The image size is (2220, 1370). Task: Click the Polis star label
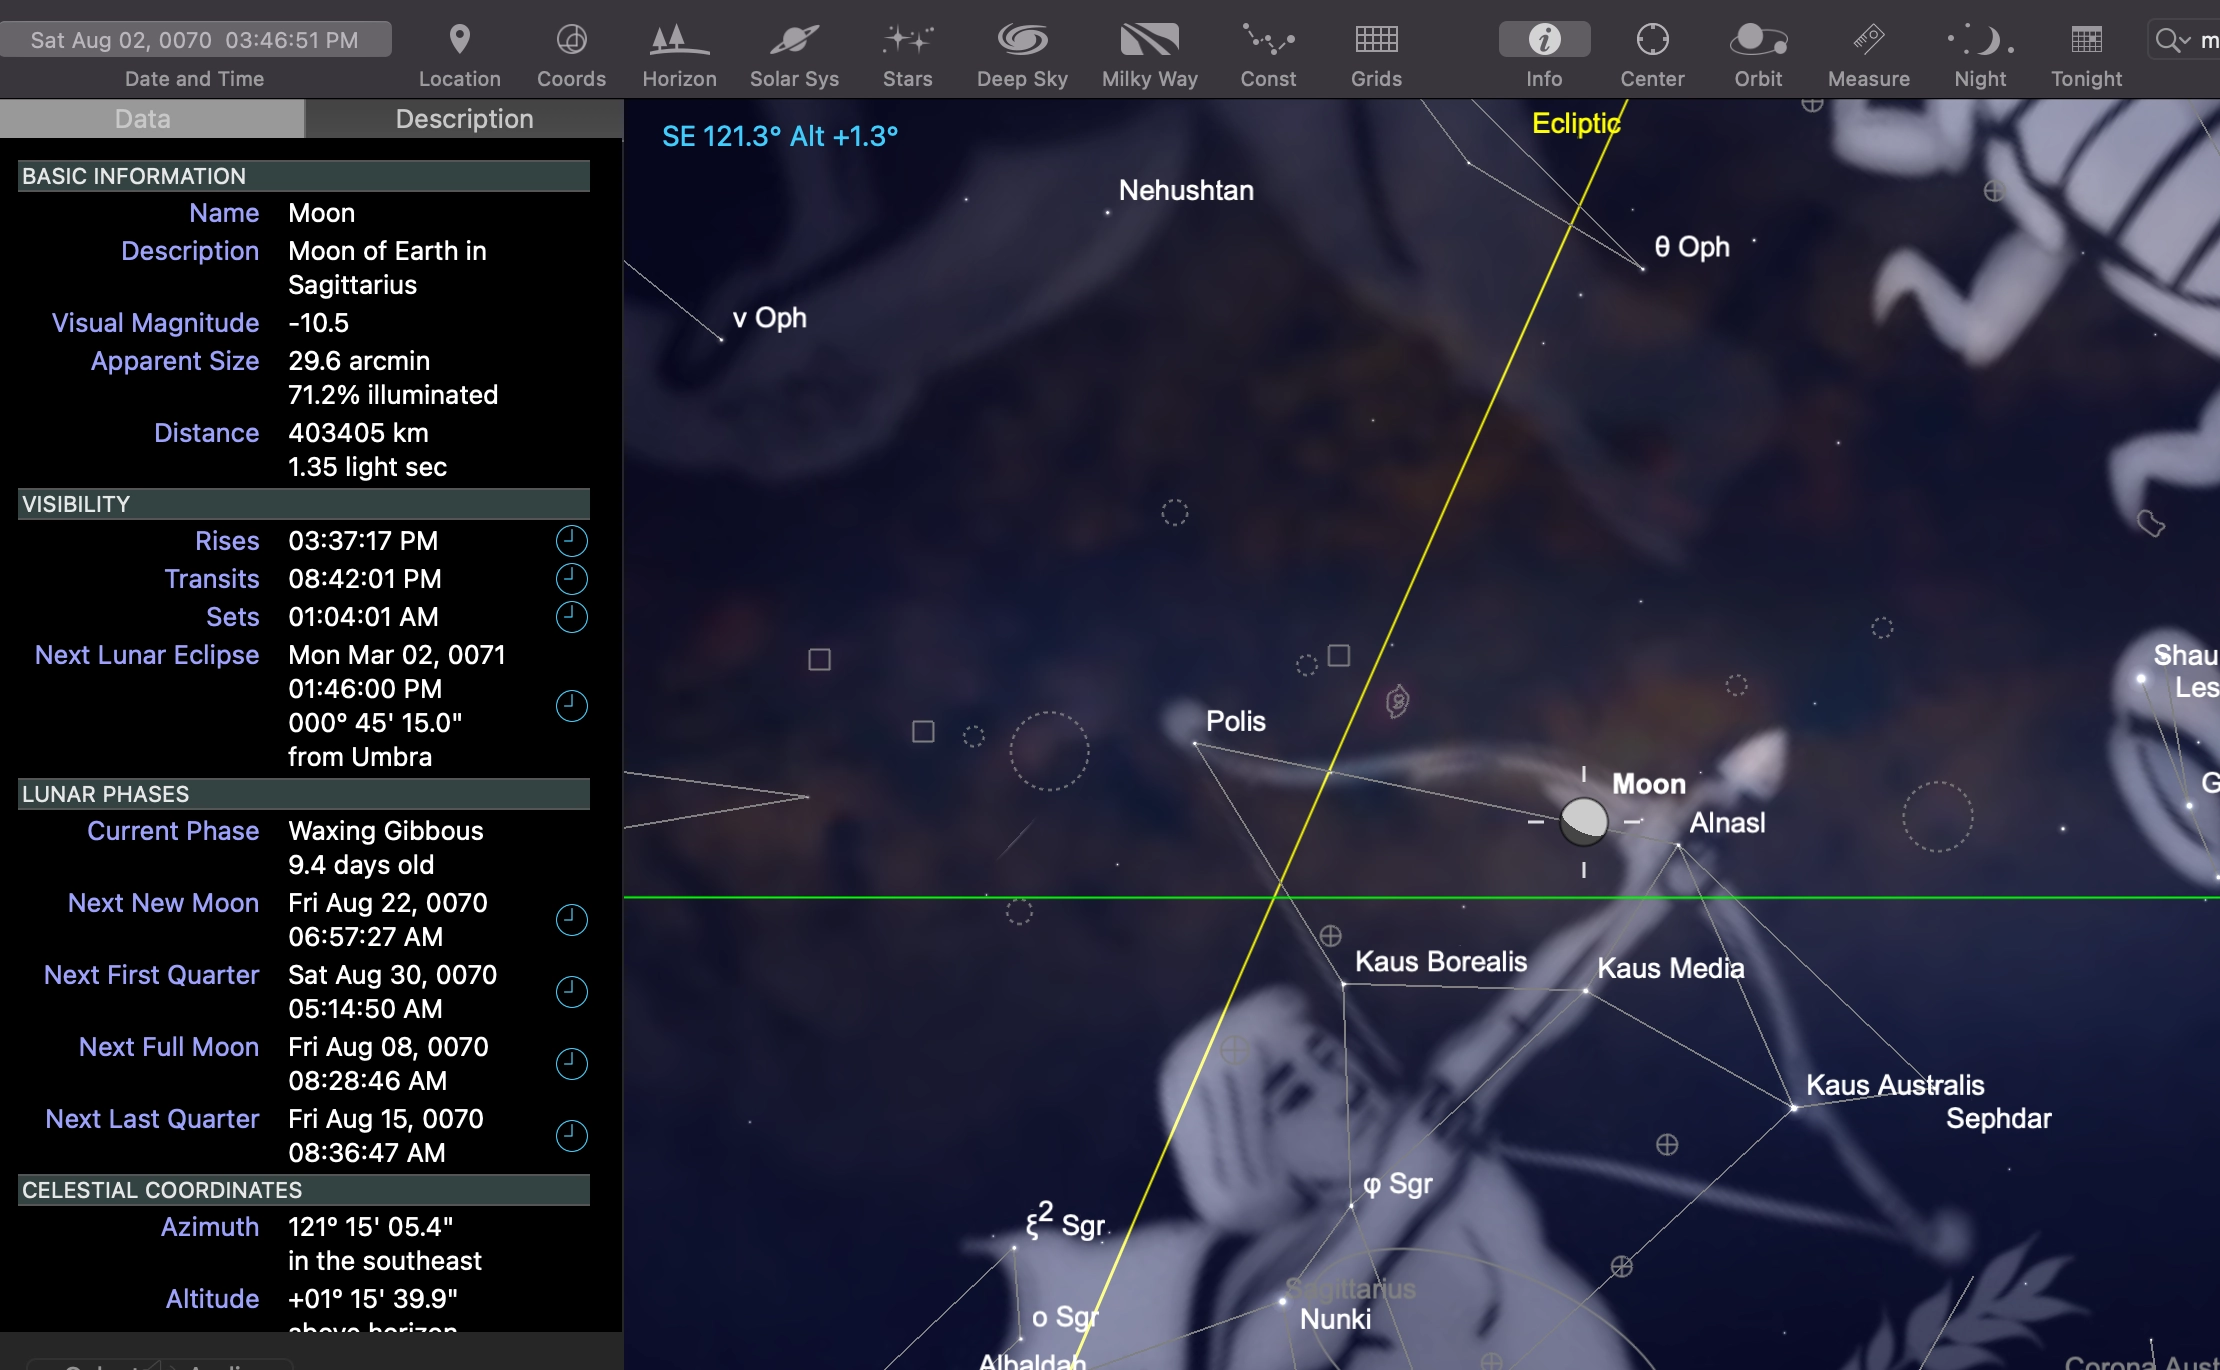1235,721
